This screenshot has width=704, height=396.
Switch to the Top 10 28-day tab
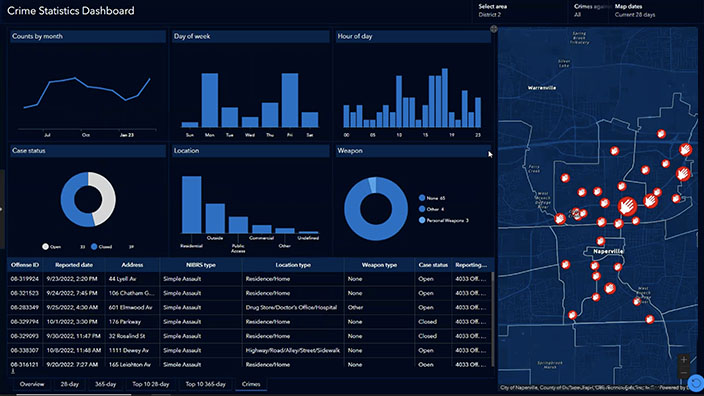(151, 384)
